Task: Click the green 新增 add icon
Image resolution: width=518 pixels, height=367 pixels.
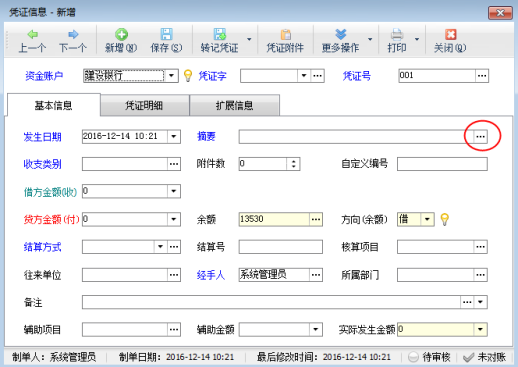Action: pyautogui.click(x=121, y=34)
